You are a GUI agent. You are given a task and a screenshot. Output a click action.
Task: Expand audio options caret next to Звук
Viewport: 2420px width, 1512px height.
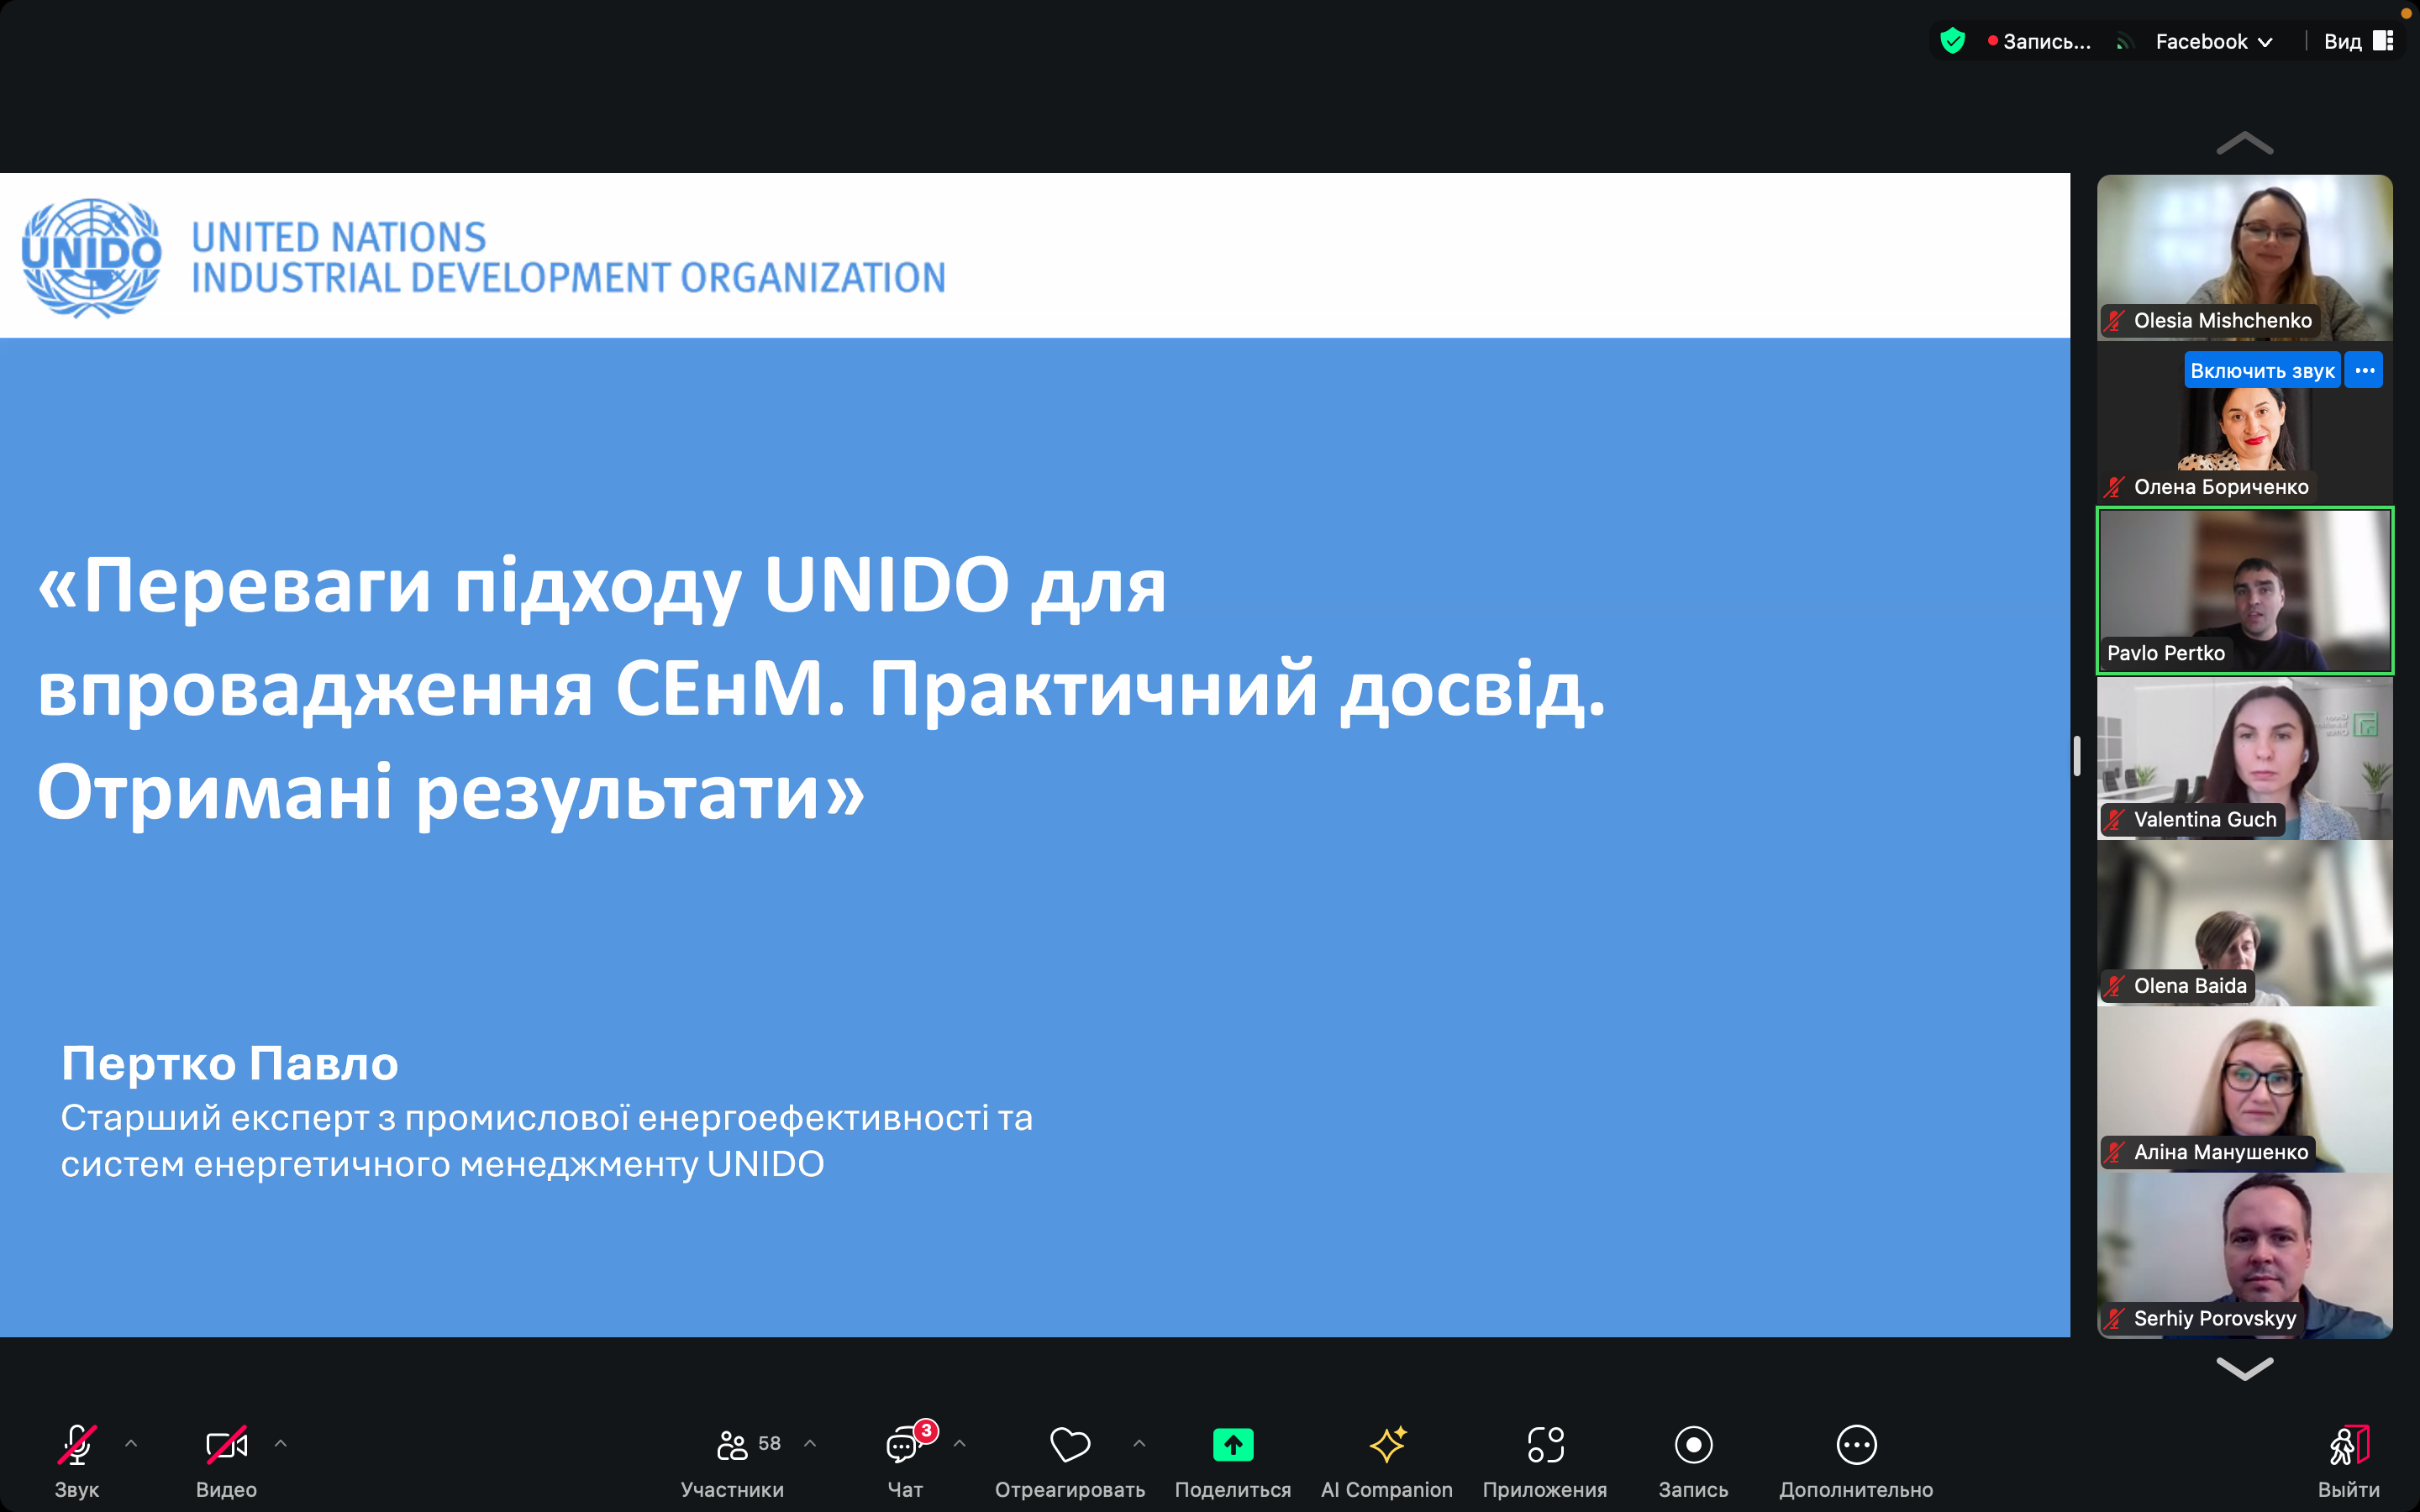click(131, 1443)
